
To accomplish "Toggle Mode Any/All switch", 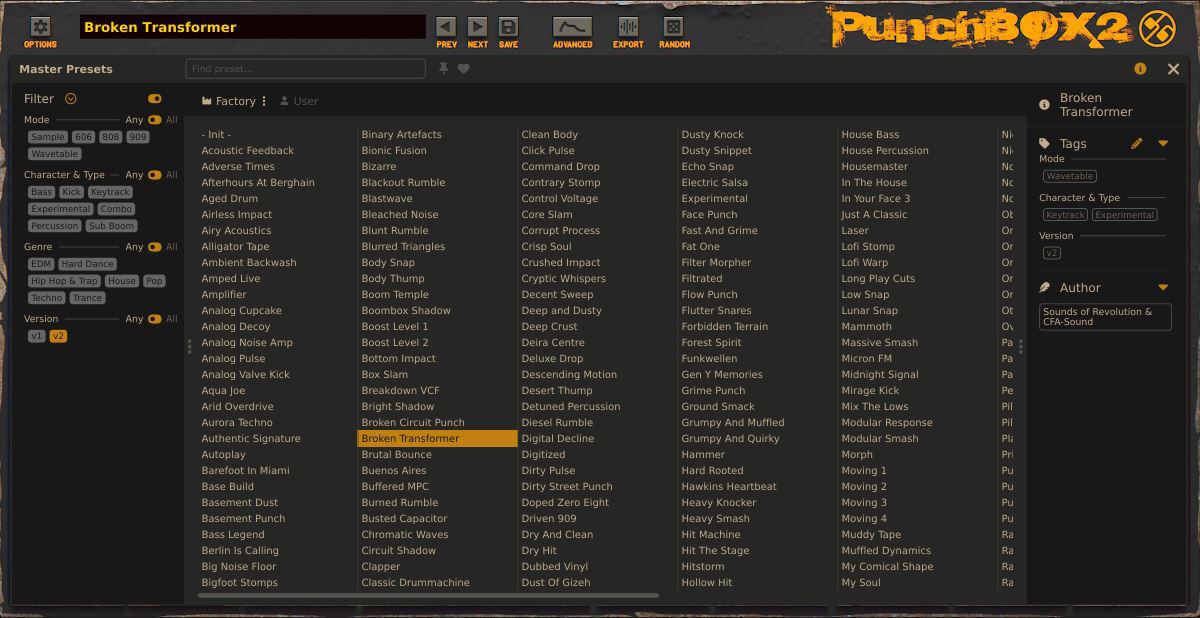I will tap(154, 120).
